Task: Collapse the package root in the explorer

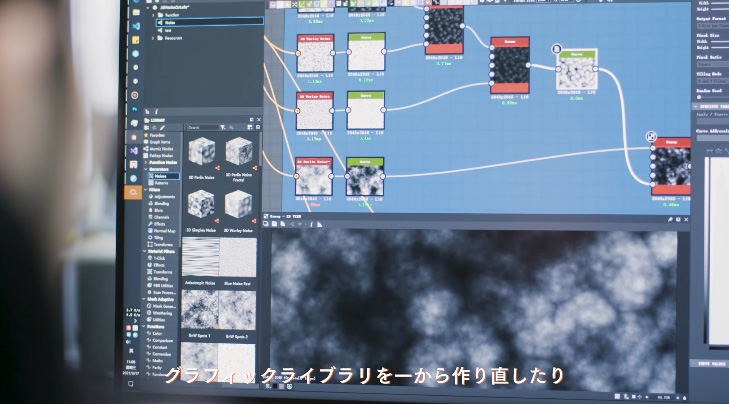Action: click(148, 7)
